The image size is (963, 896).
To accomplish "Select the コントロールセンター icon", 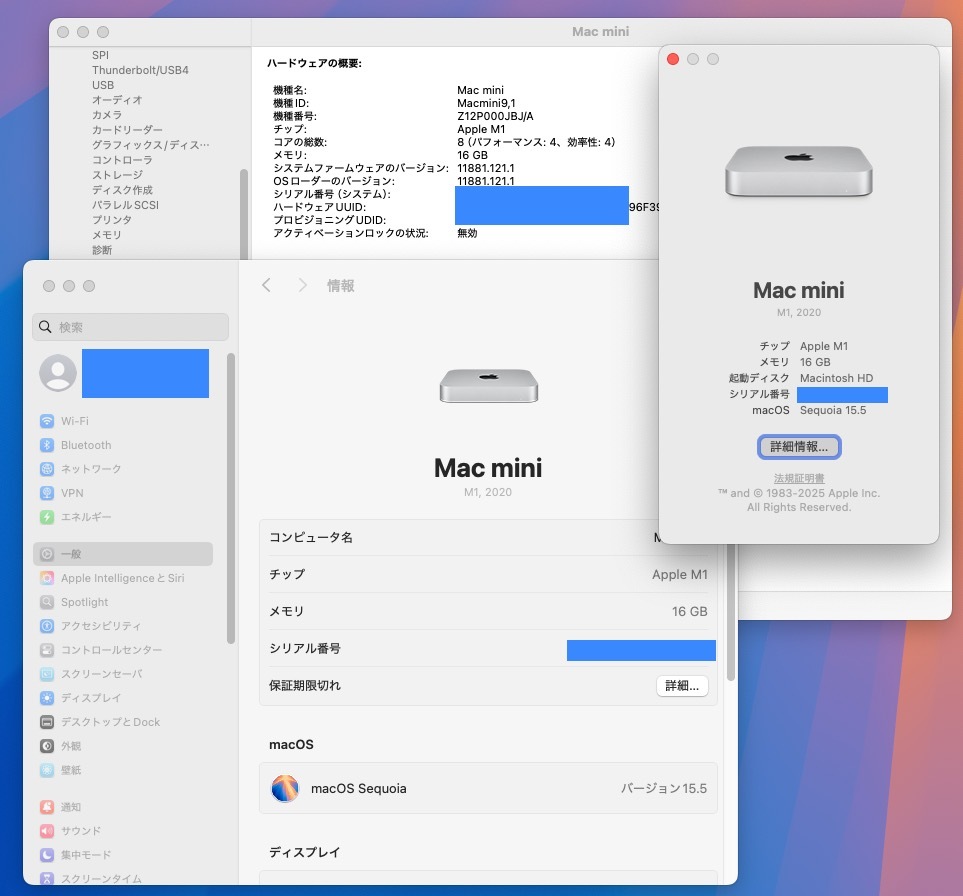I will coord(47,650).
